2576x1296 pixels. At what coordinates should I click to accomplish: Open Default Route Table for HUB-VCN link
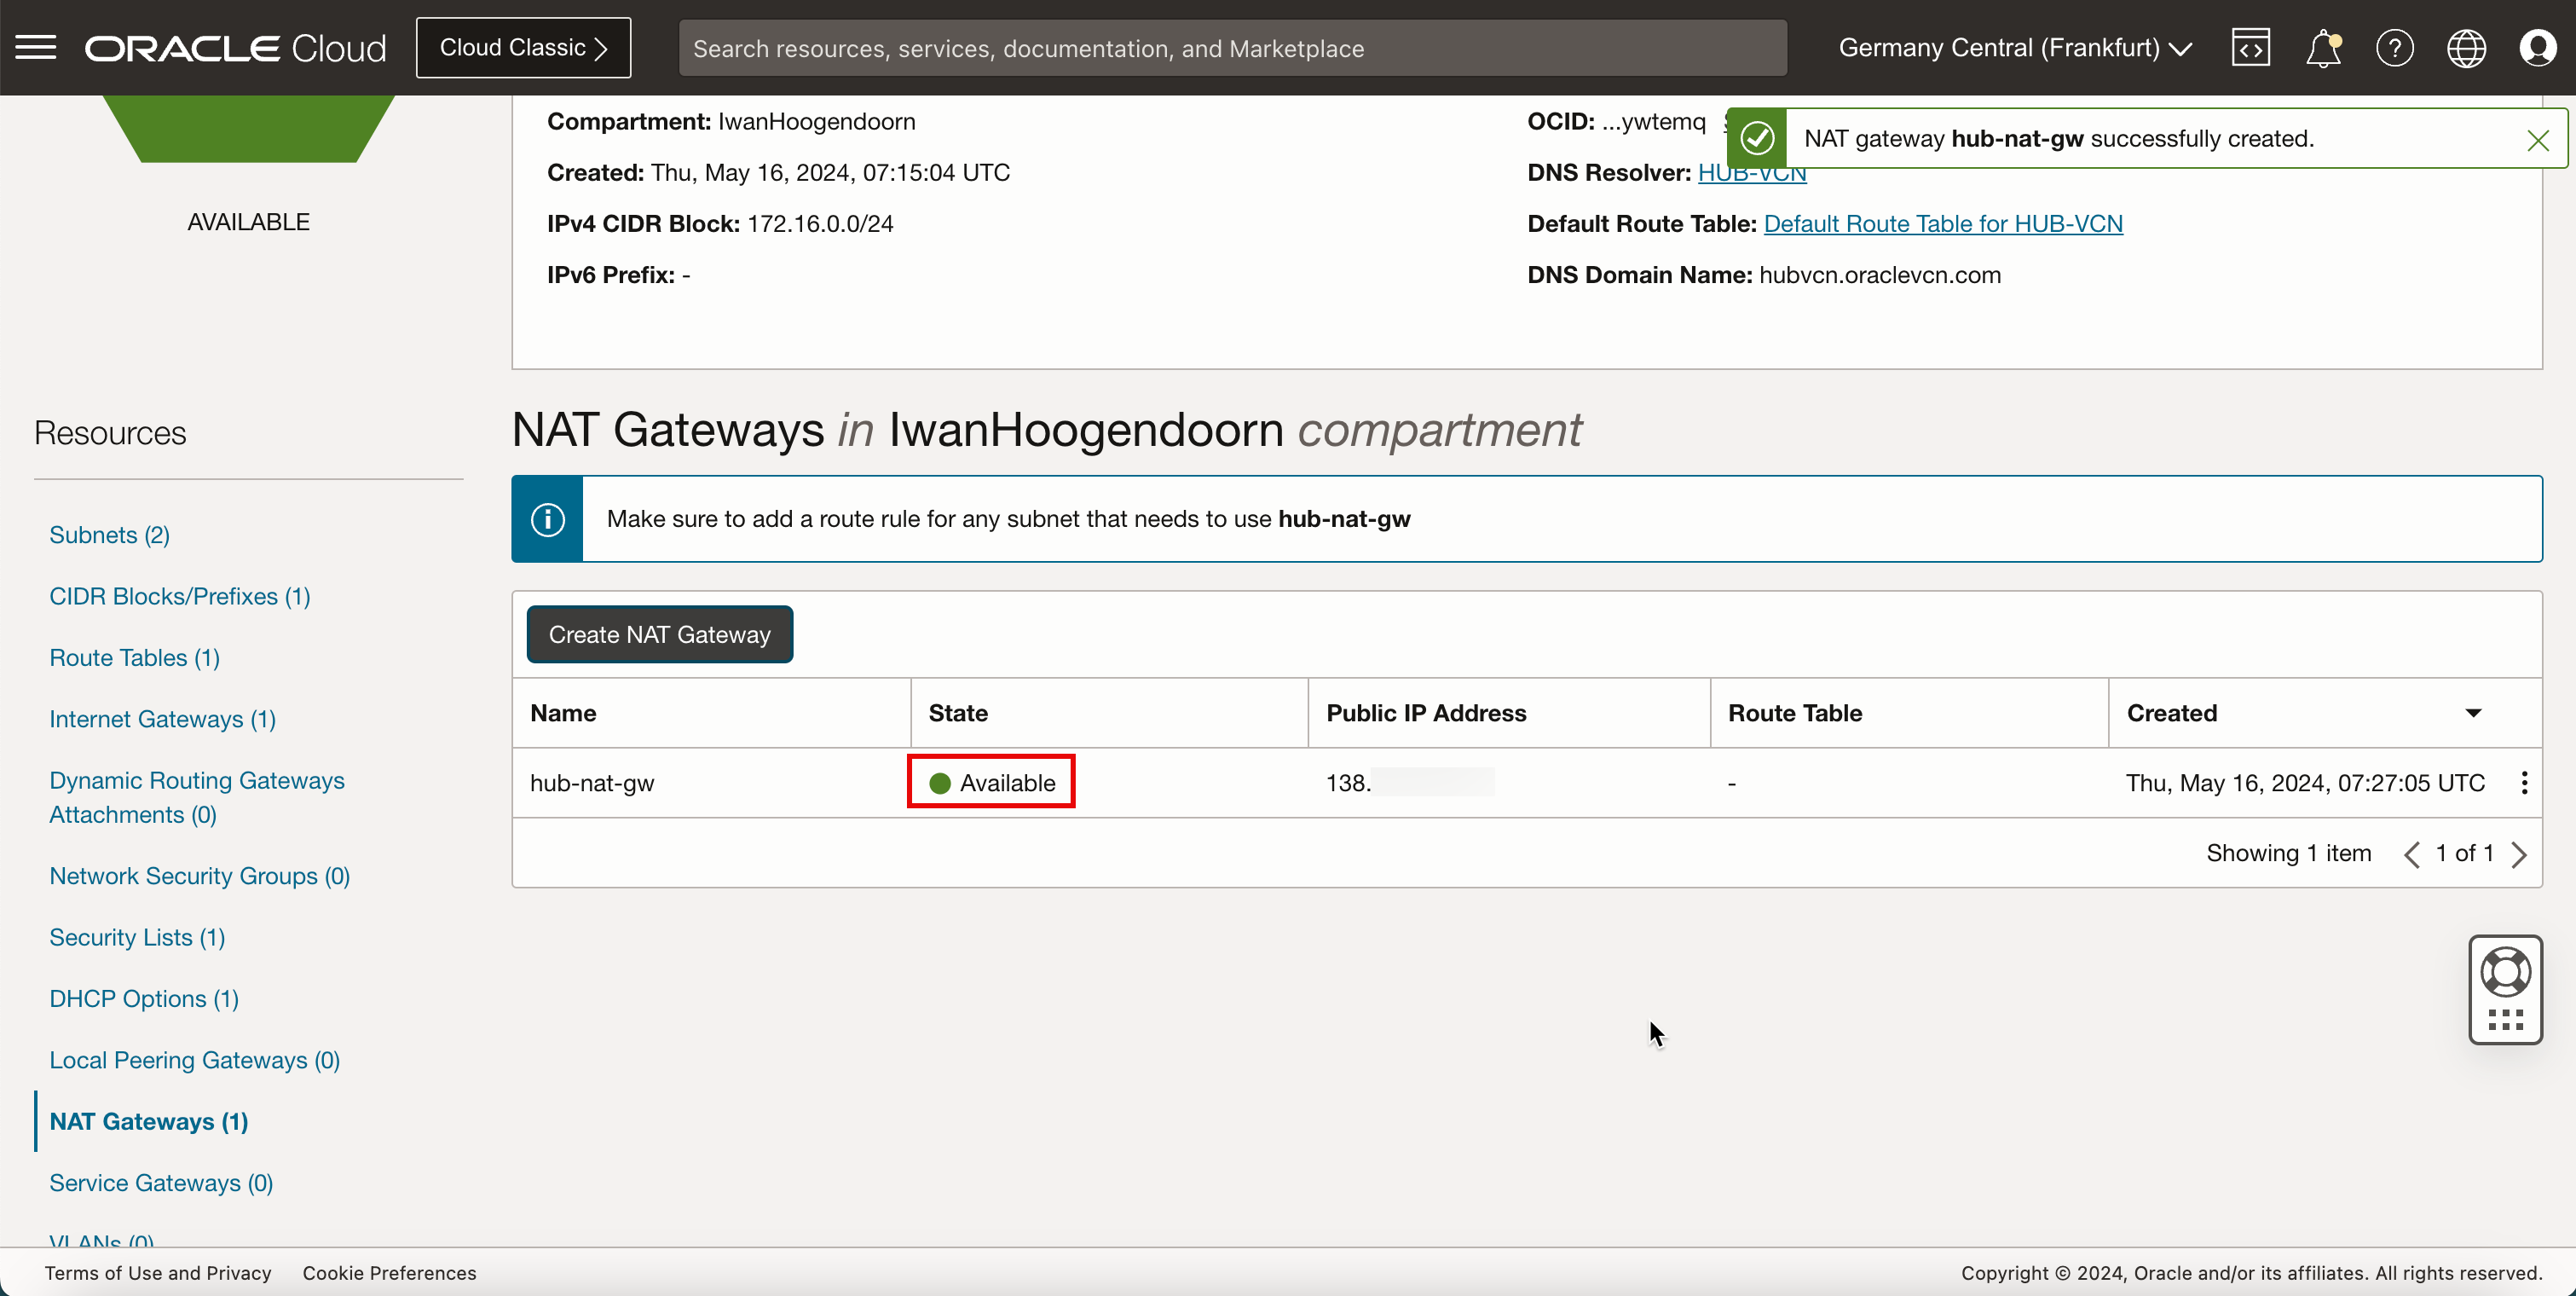click(x=1942, y=223)
